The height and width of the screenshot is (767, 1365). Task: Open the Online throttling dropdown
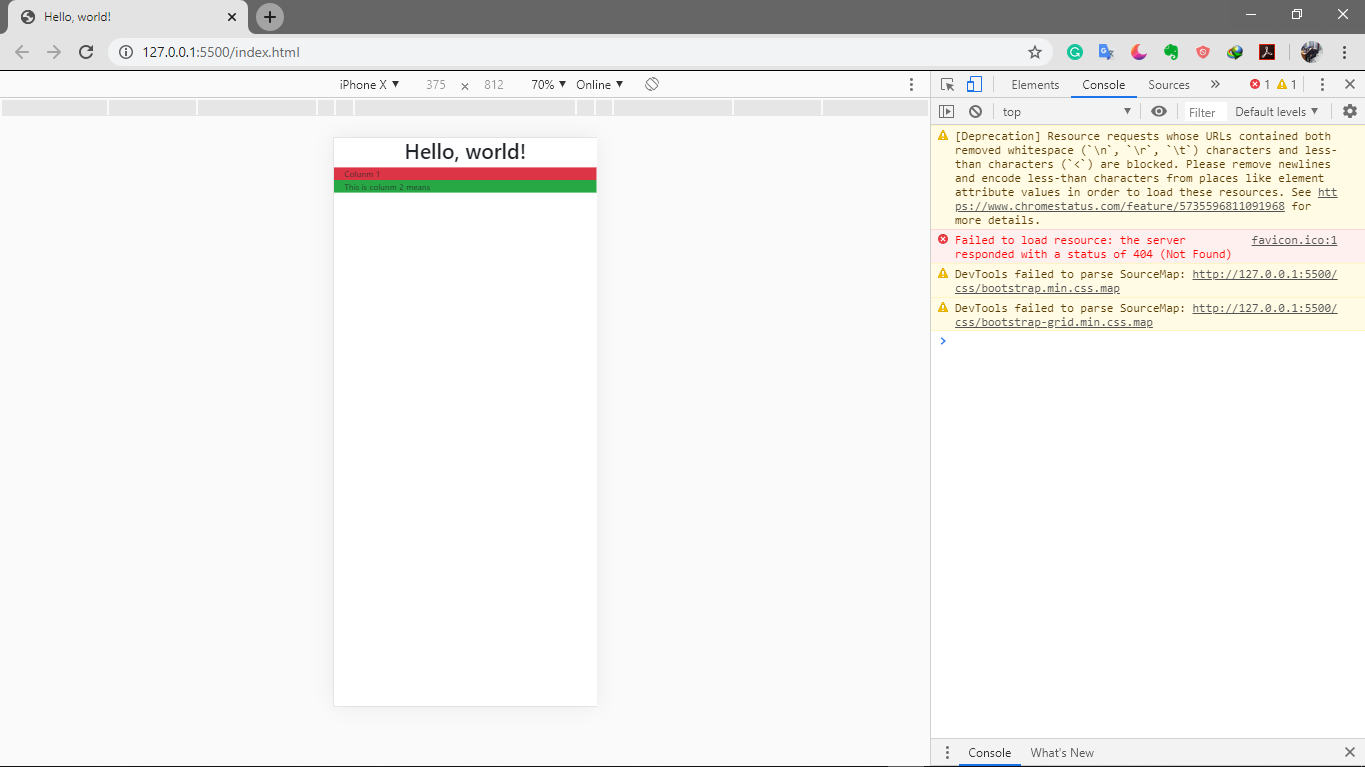pyautogui.click(x=600, y=85)
